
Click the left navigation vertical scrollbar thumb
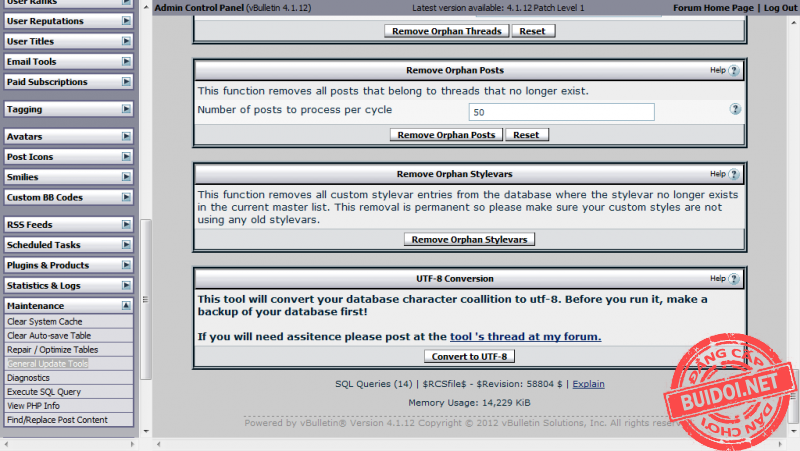pos(146,299)
